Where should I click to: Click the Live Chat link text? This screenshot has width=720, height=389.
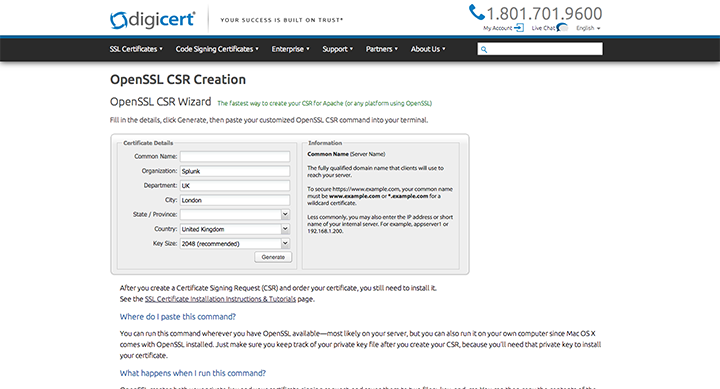tap(543, 28)
